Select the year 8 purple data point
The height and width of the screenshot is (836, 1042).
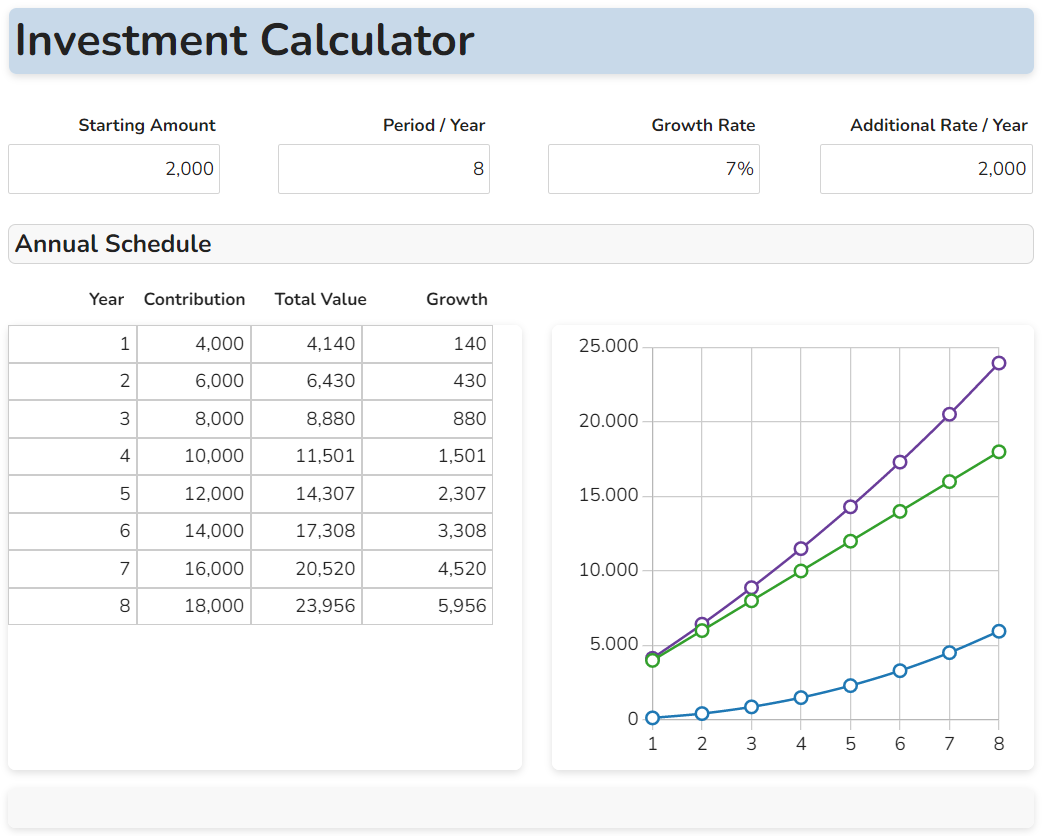point(998,363)
